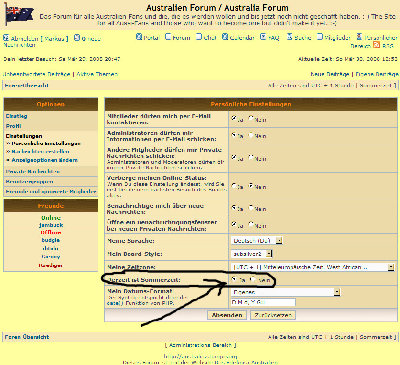Click the Portal icon in navigation
This screenshot has height=365, width=400.
click(139, 37)
